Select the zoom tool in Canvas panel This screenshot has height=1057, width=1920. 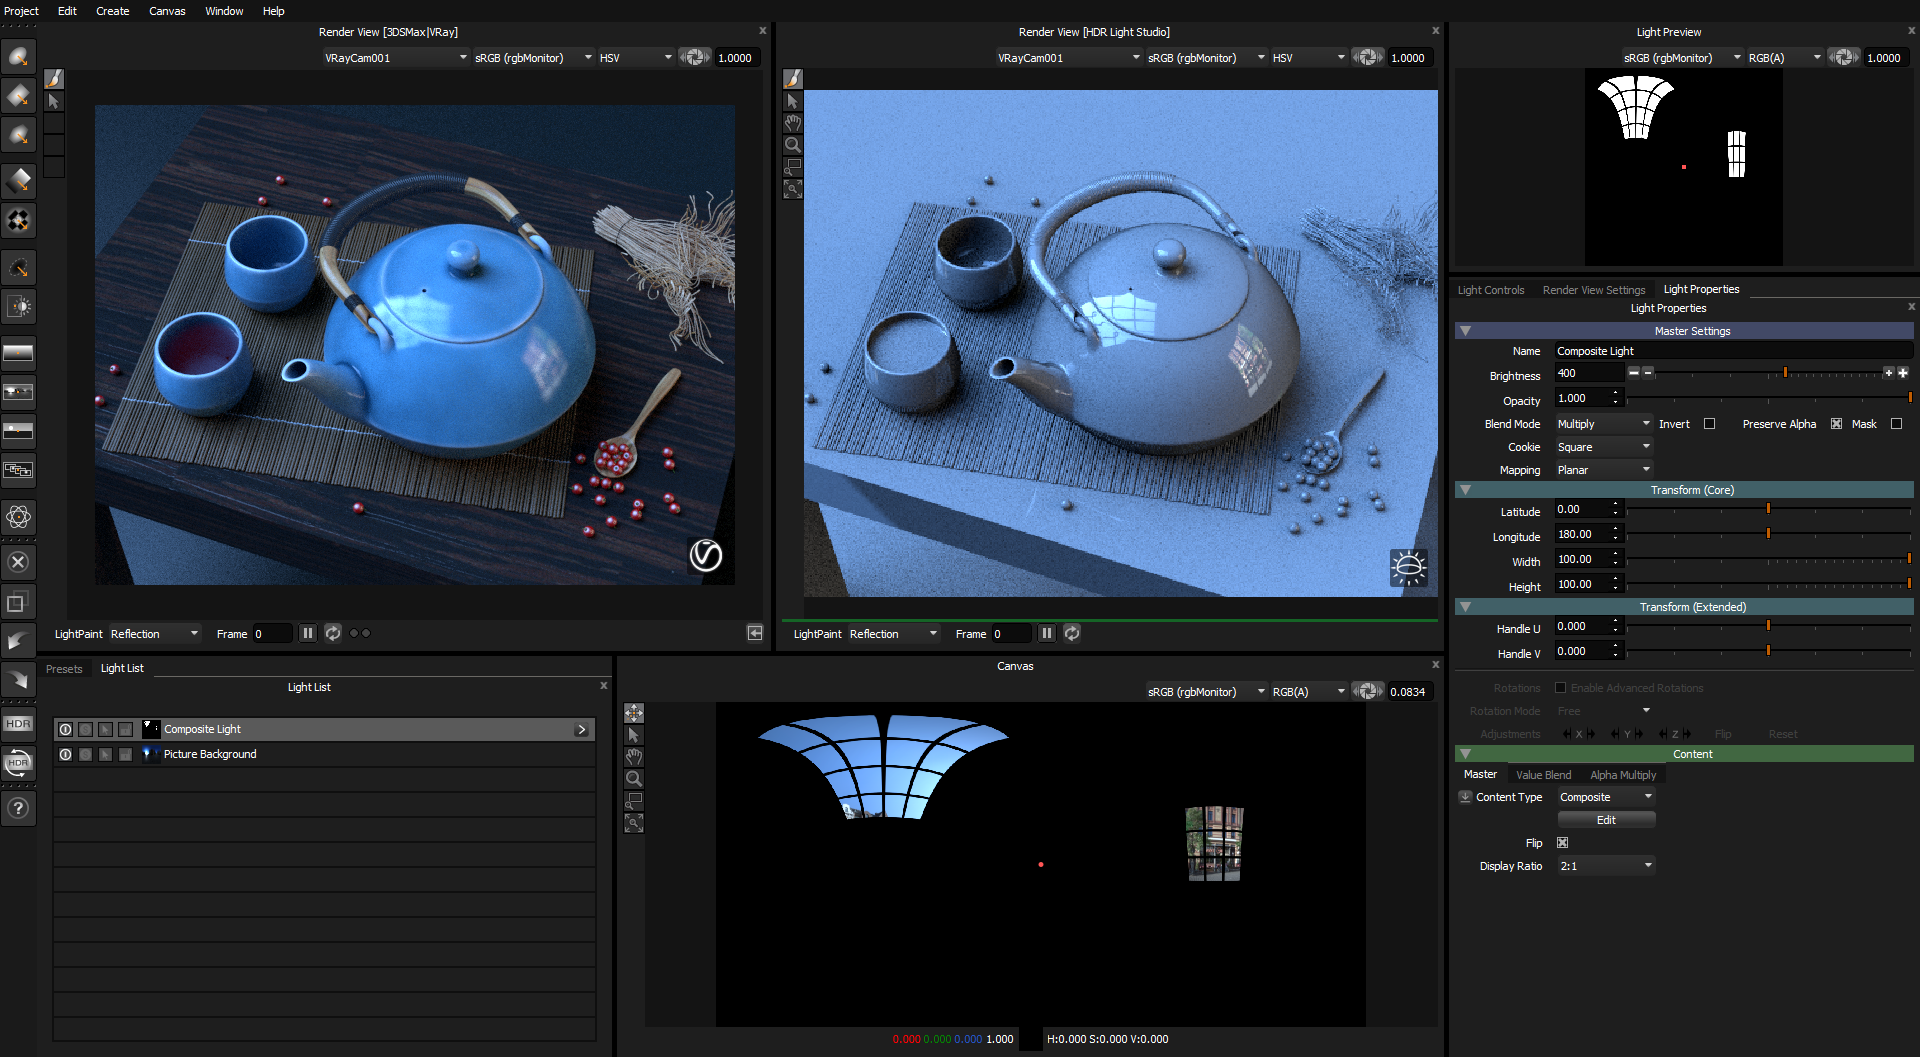(634, 779)
